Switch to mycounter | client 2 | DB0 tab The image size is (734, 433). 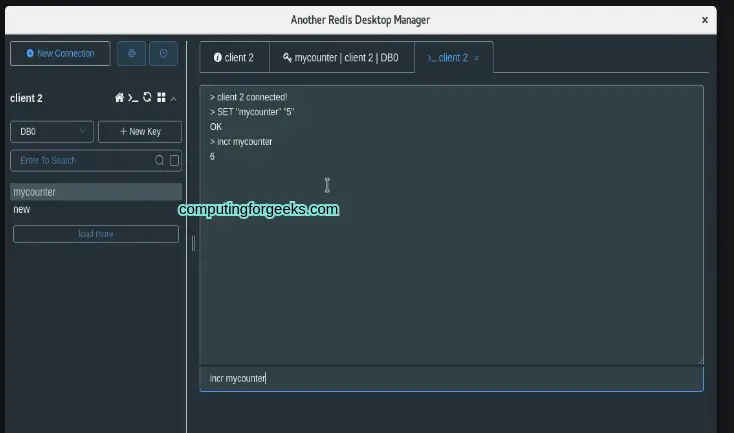point(341,58)
